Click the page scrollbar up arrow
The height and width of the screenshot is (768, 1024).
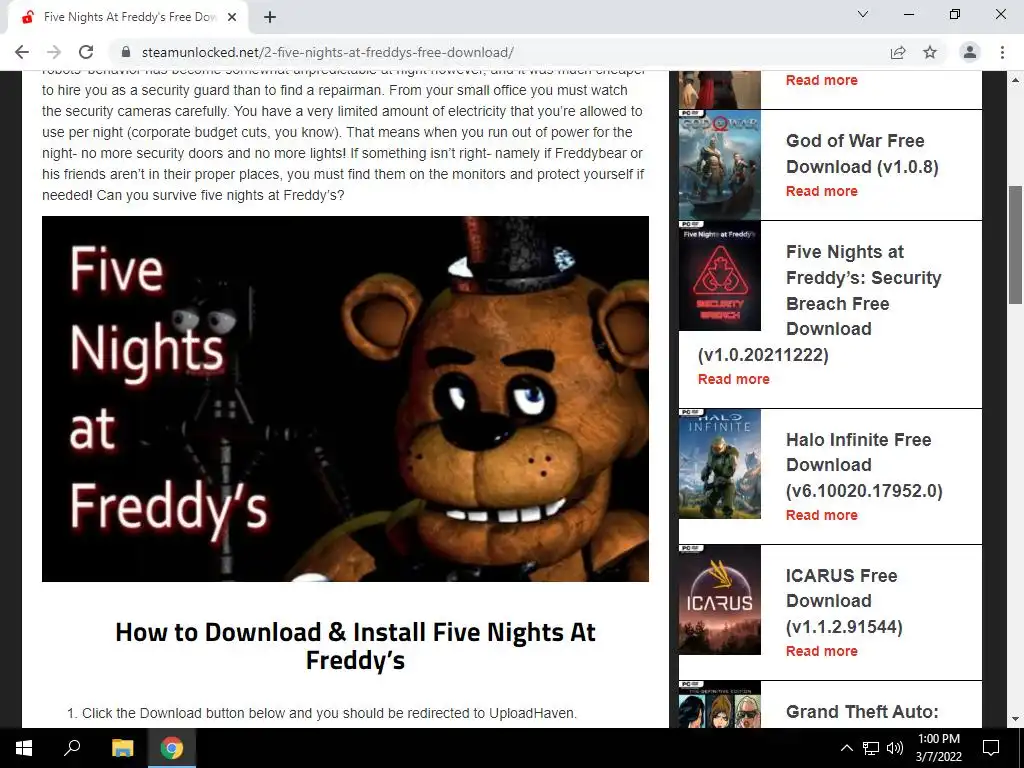[x=1016, y=80]
